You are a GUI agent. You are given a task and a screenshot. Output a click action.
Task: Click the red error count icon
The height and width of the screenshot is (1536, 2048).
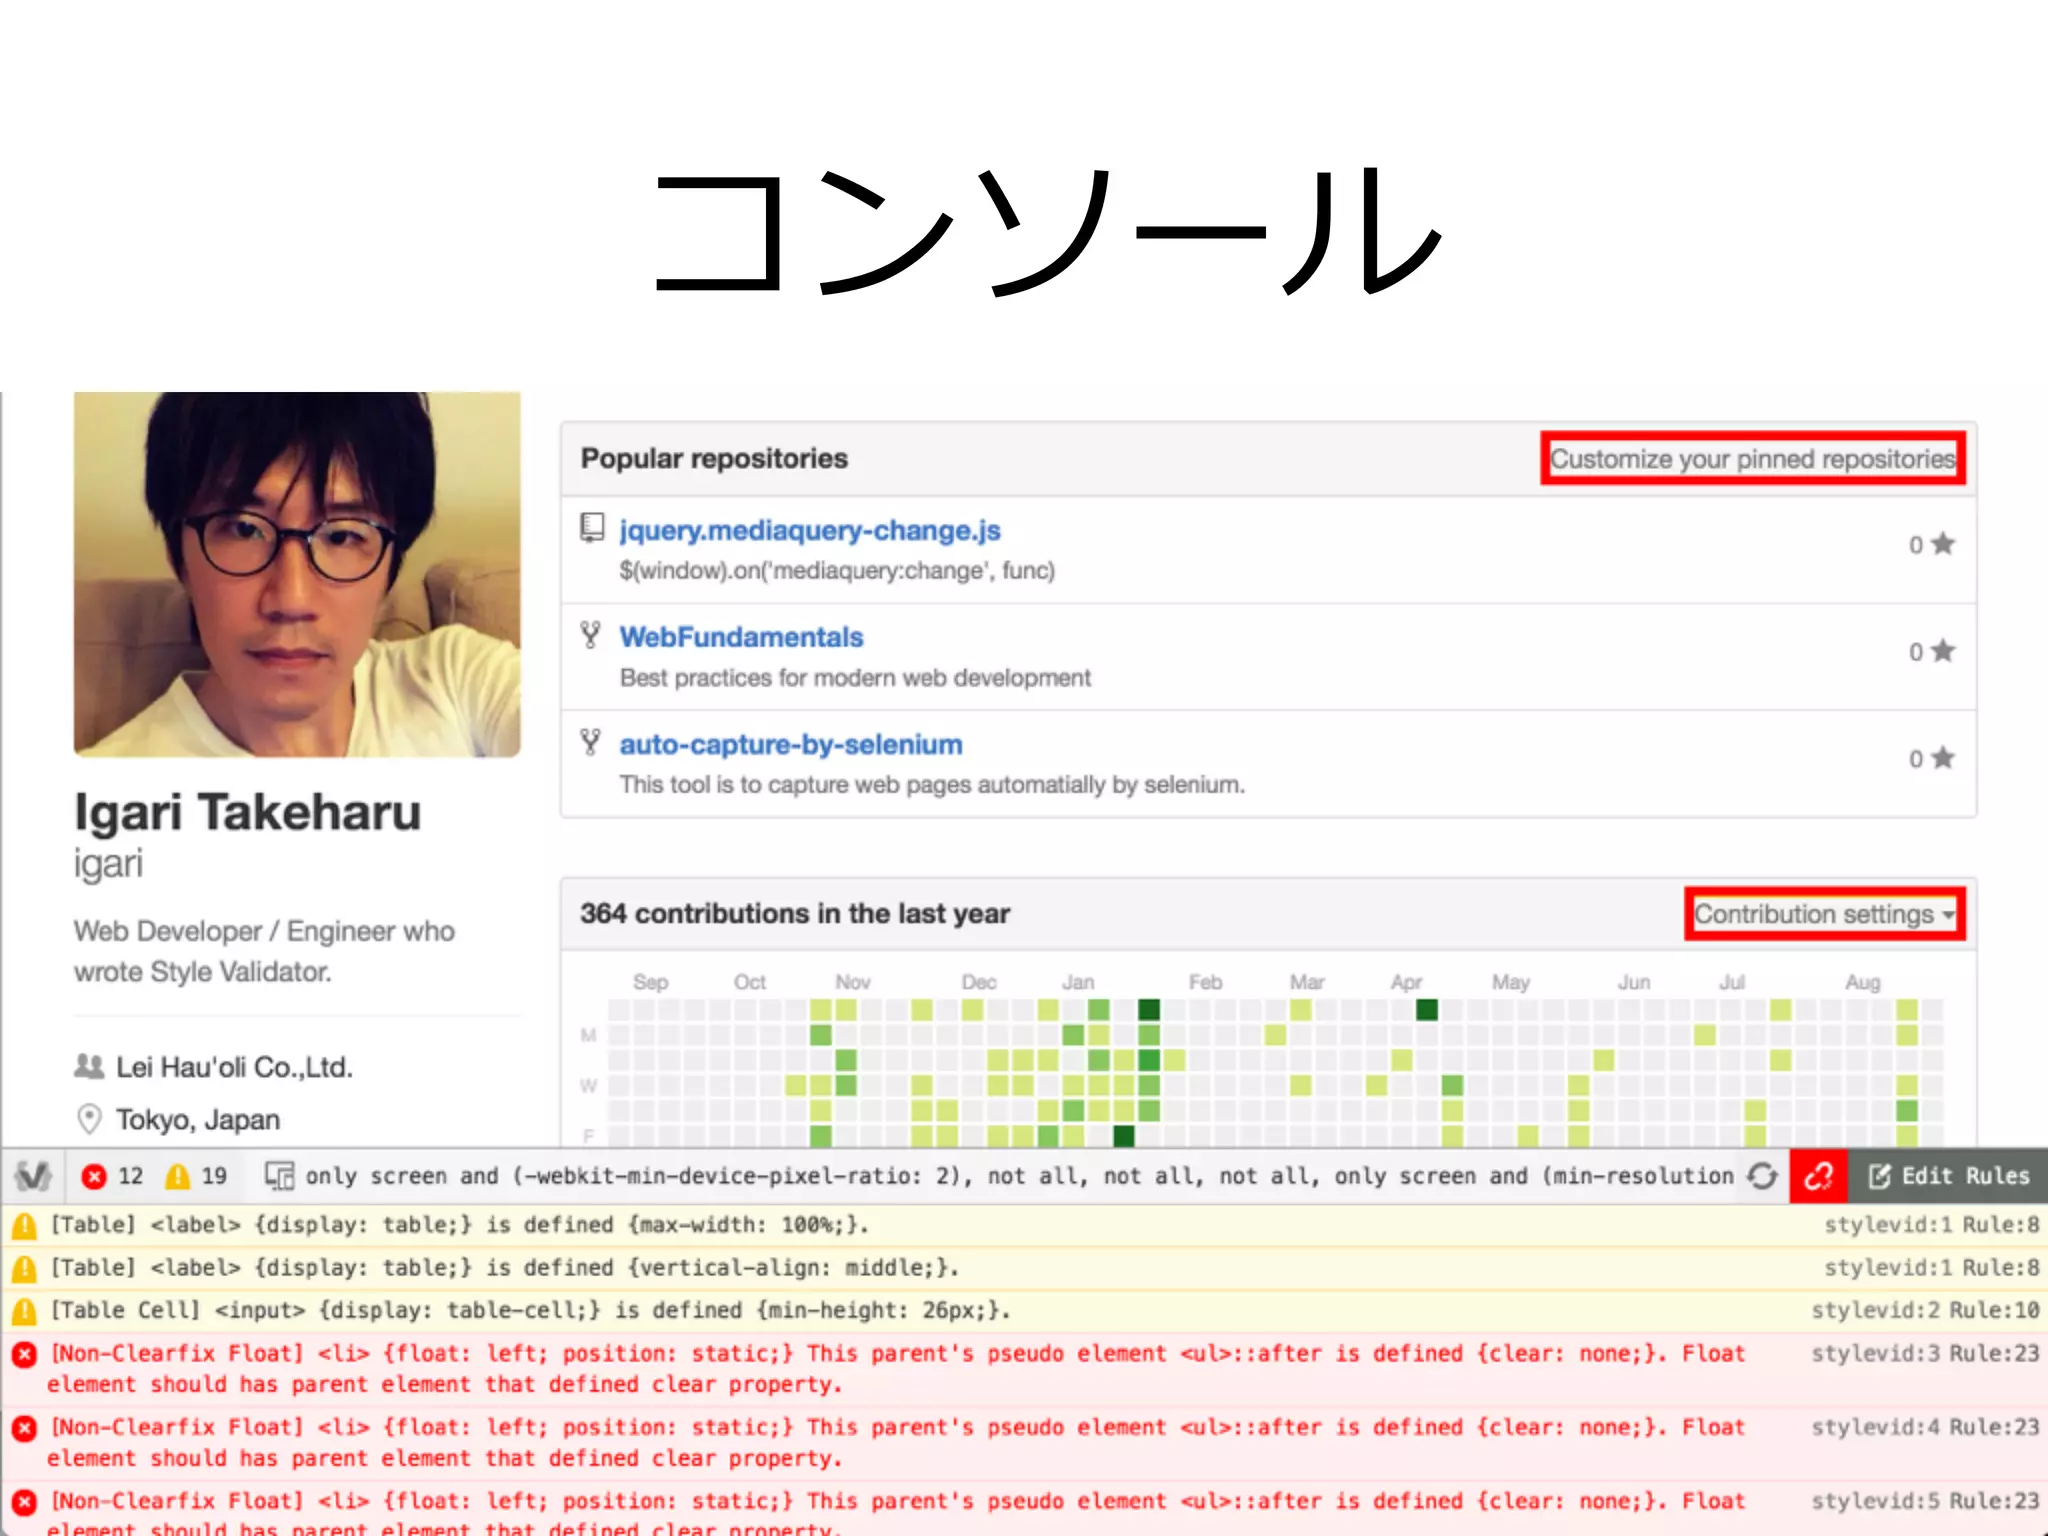94,1176
